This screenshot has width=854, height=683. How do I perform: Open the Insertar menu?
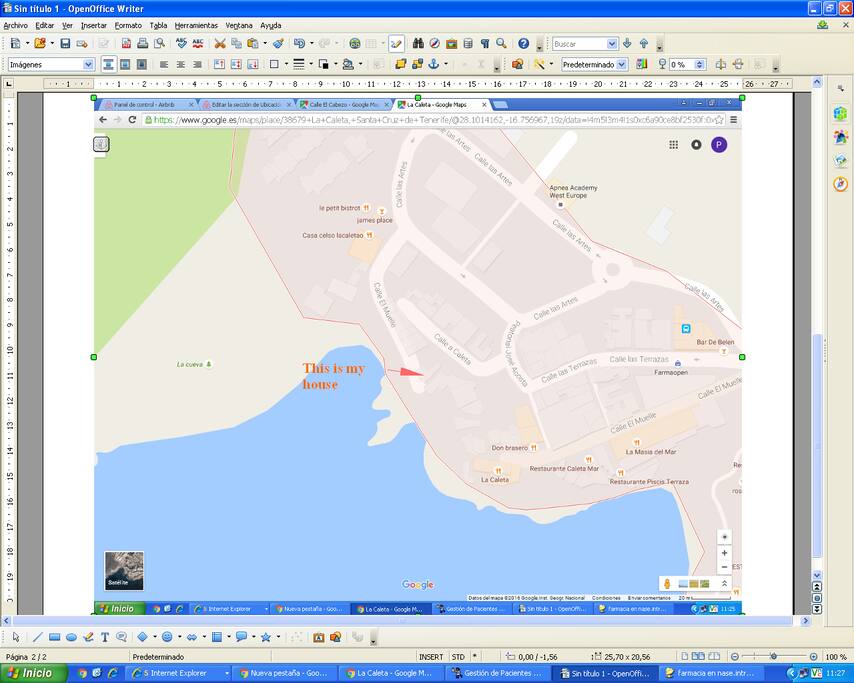point(94,26)
